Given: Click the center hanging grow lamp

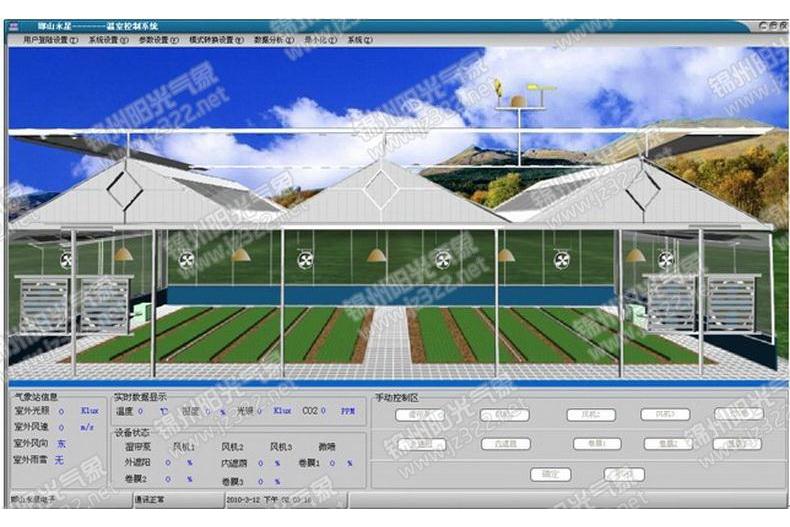Looking at the screenshot, I should coord(376,255).
